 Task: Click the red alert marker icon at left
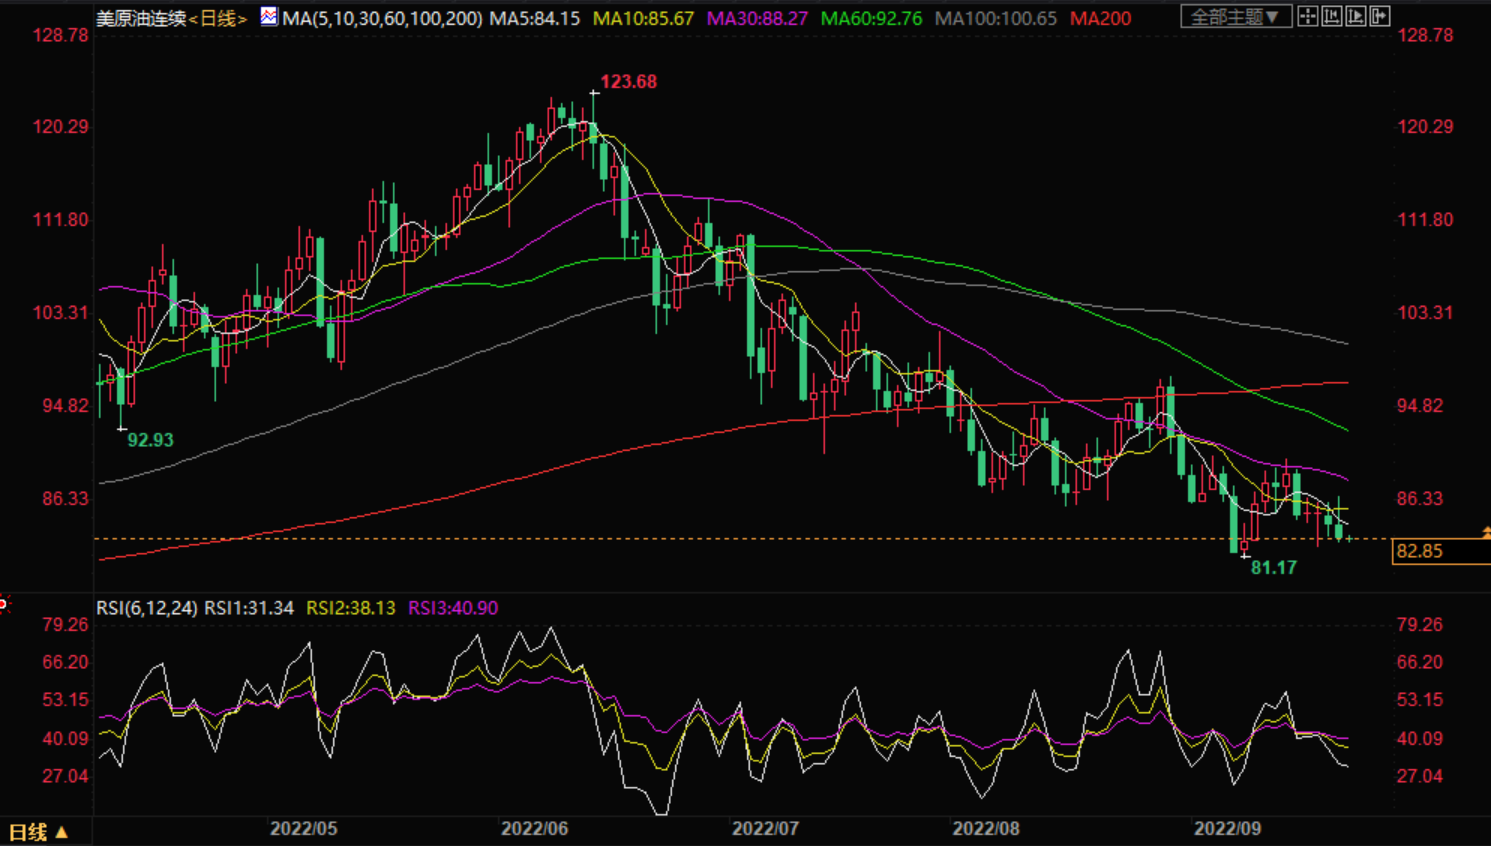[x=4, y=603]
